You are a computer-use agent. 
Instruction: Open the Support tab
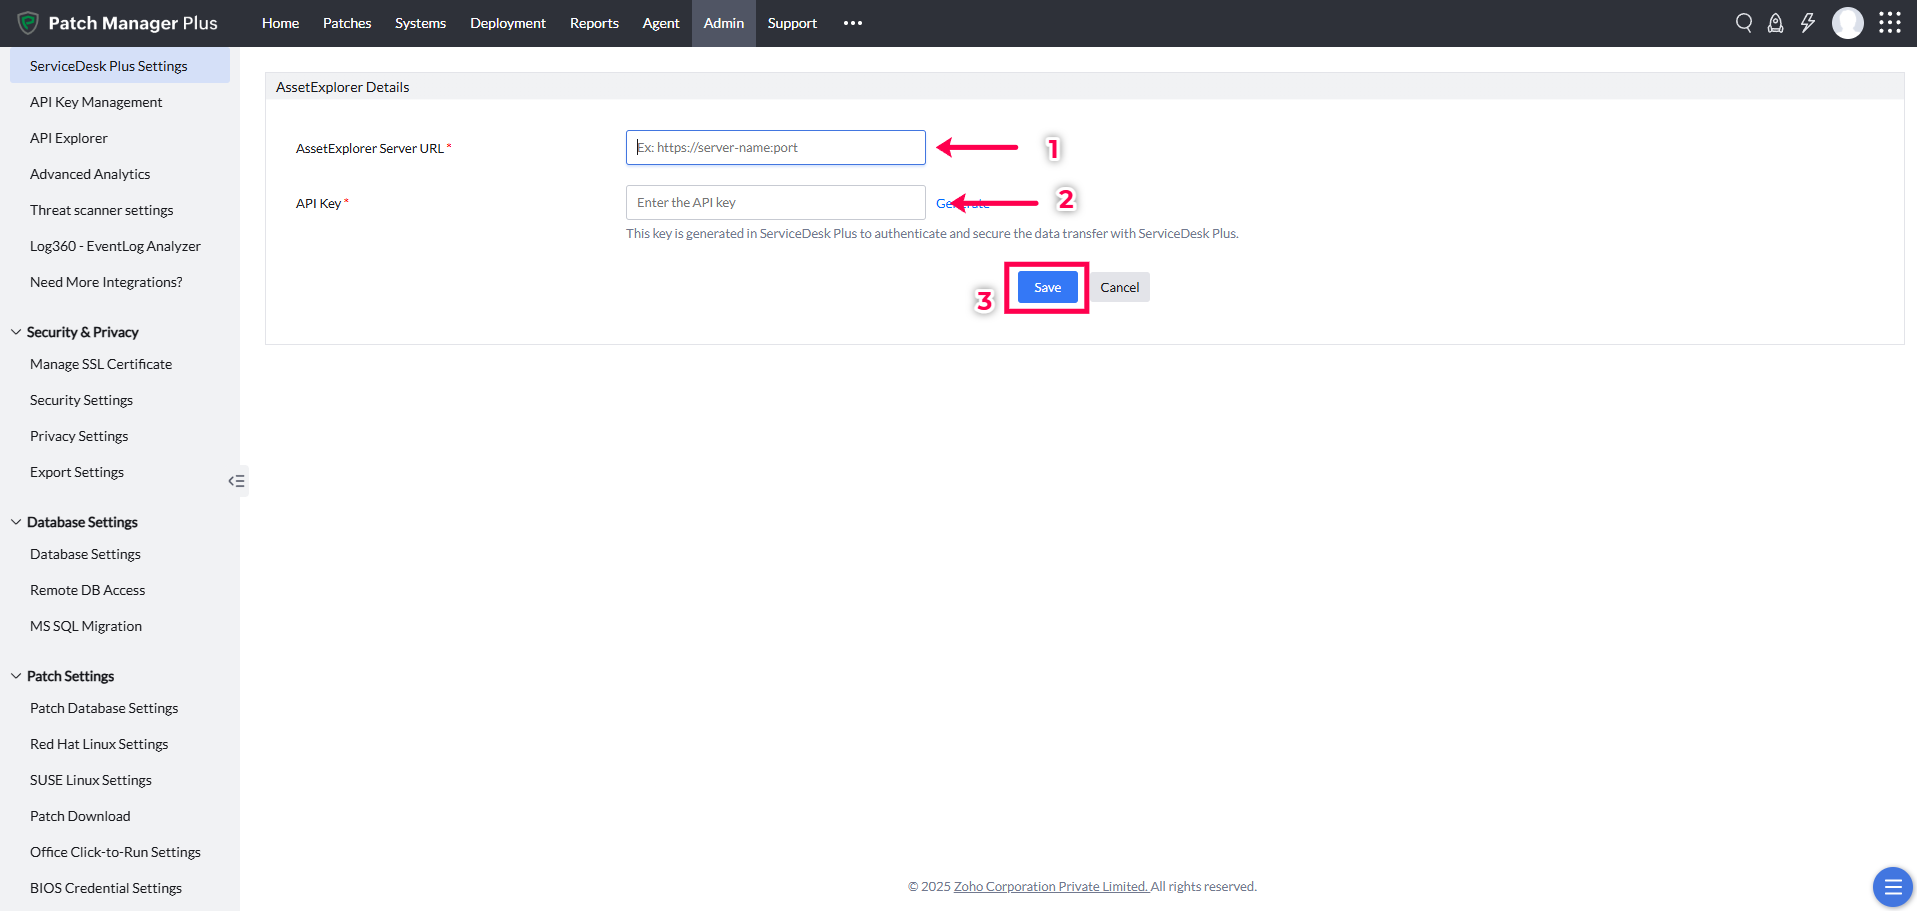point(792,23)
